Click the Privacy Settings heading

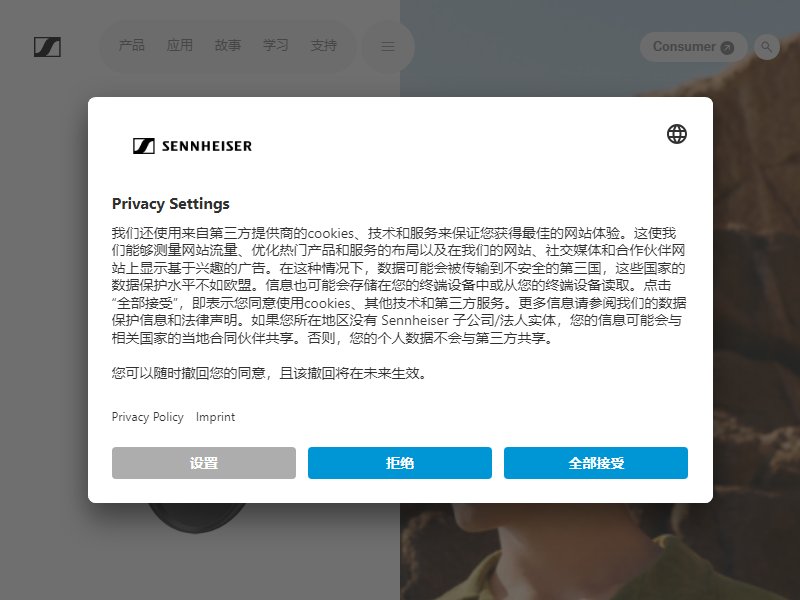tap(170, 204)
